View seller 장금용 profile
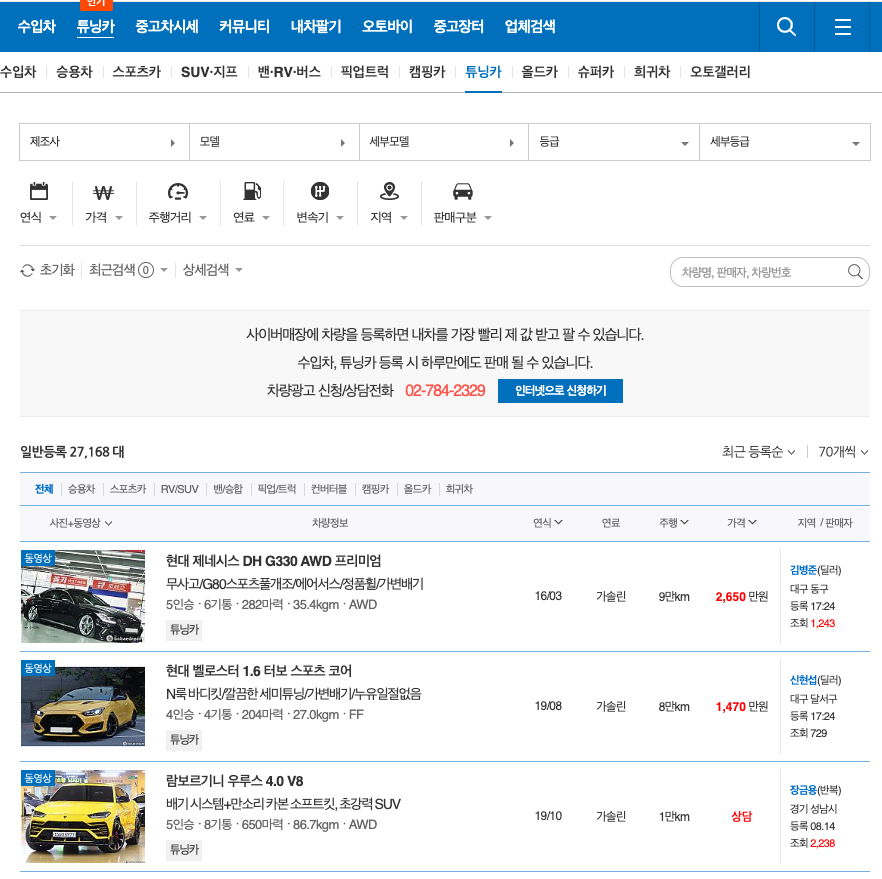Screen dimensions: 882x879 [803, 790]
